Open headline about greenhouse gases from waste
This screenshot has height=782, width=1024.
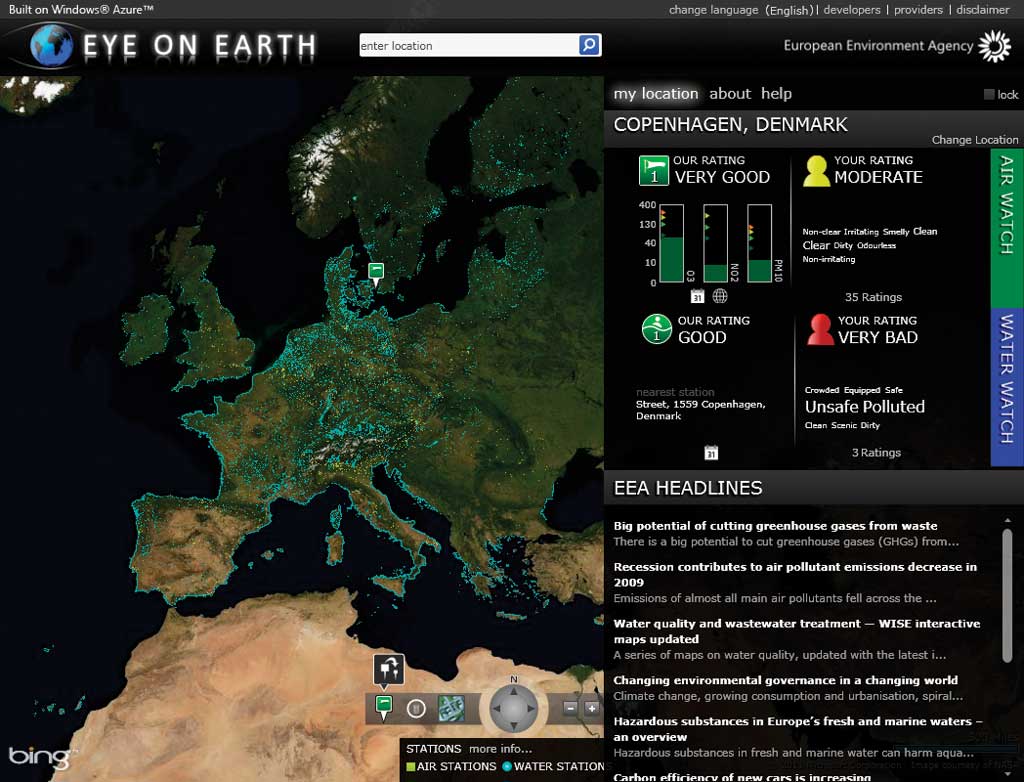pyautogui.click(x=775, y=526)
